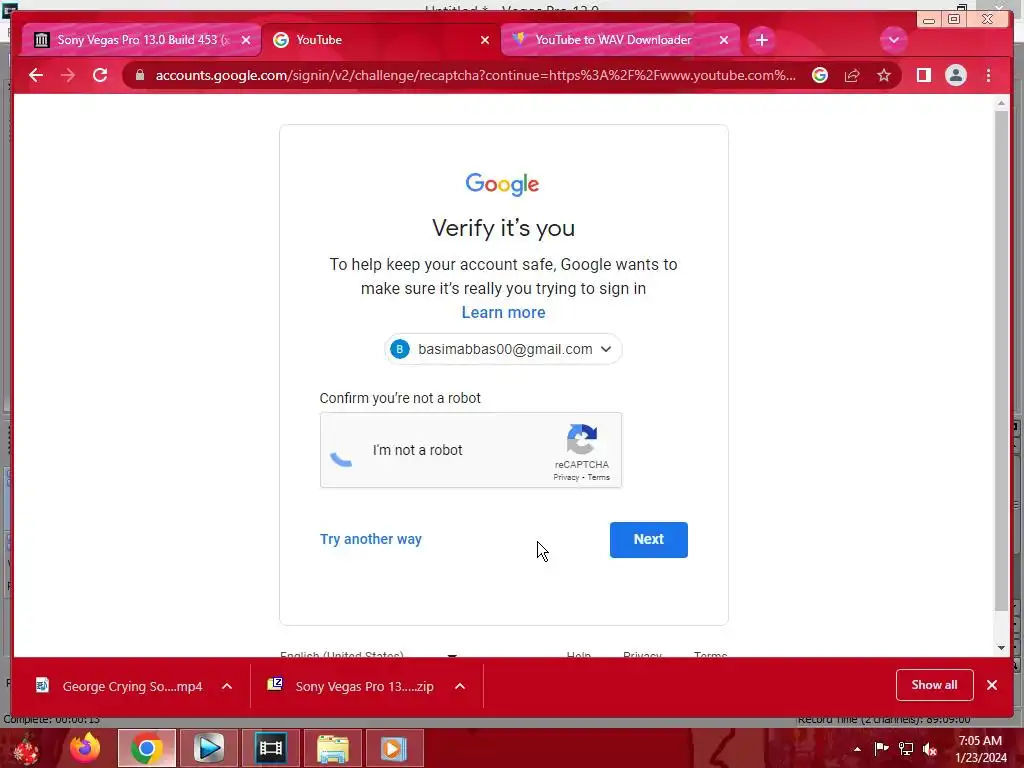1024x768 pixels.
Task: Open the Windows Start orb
Action: tap(26, 749)
